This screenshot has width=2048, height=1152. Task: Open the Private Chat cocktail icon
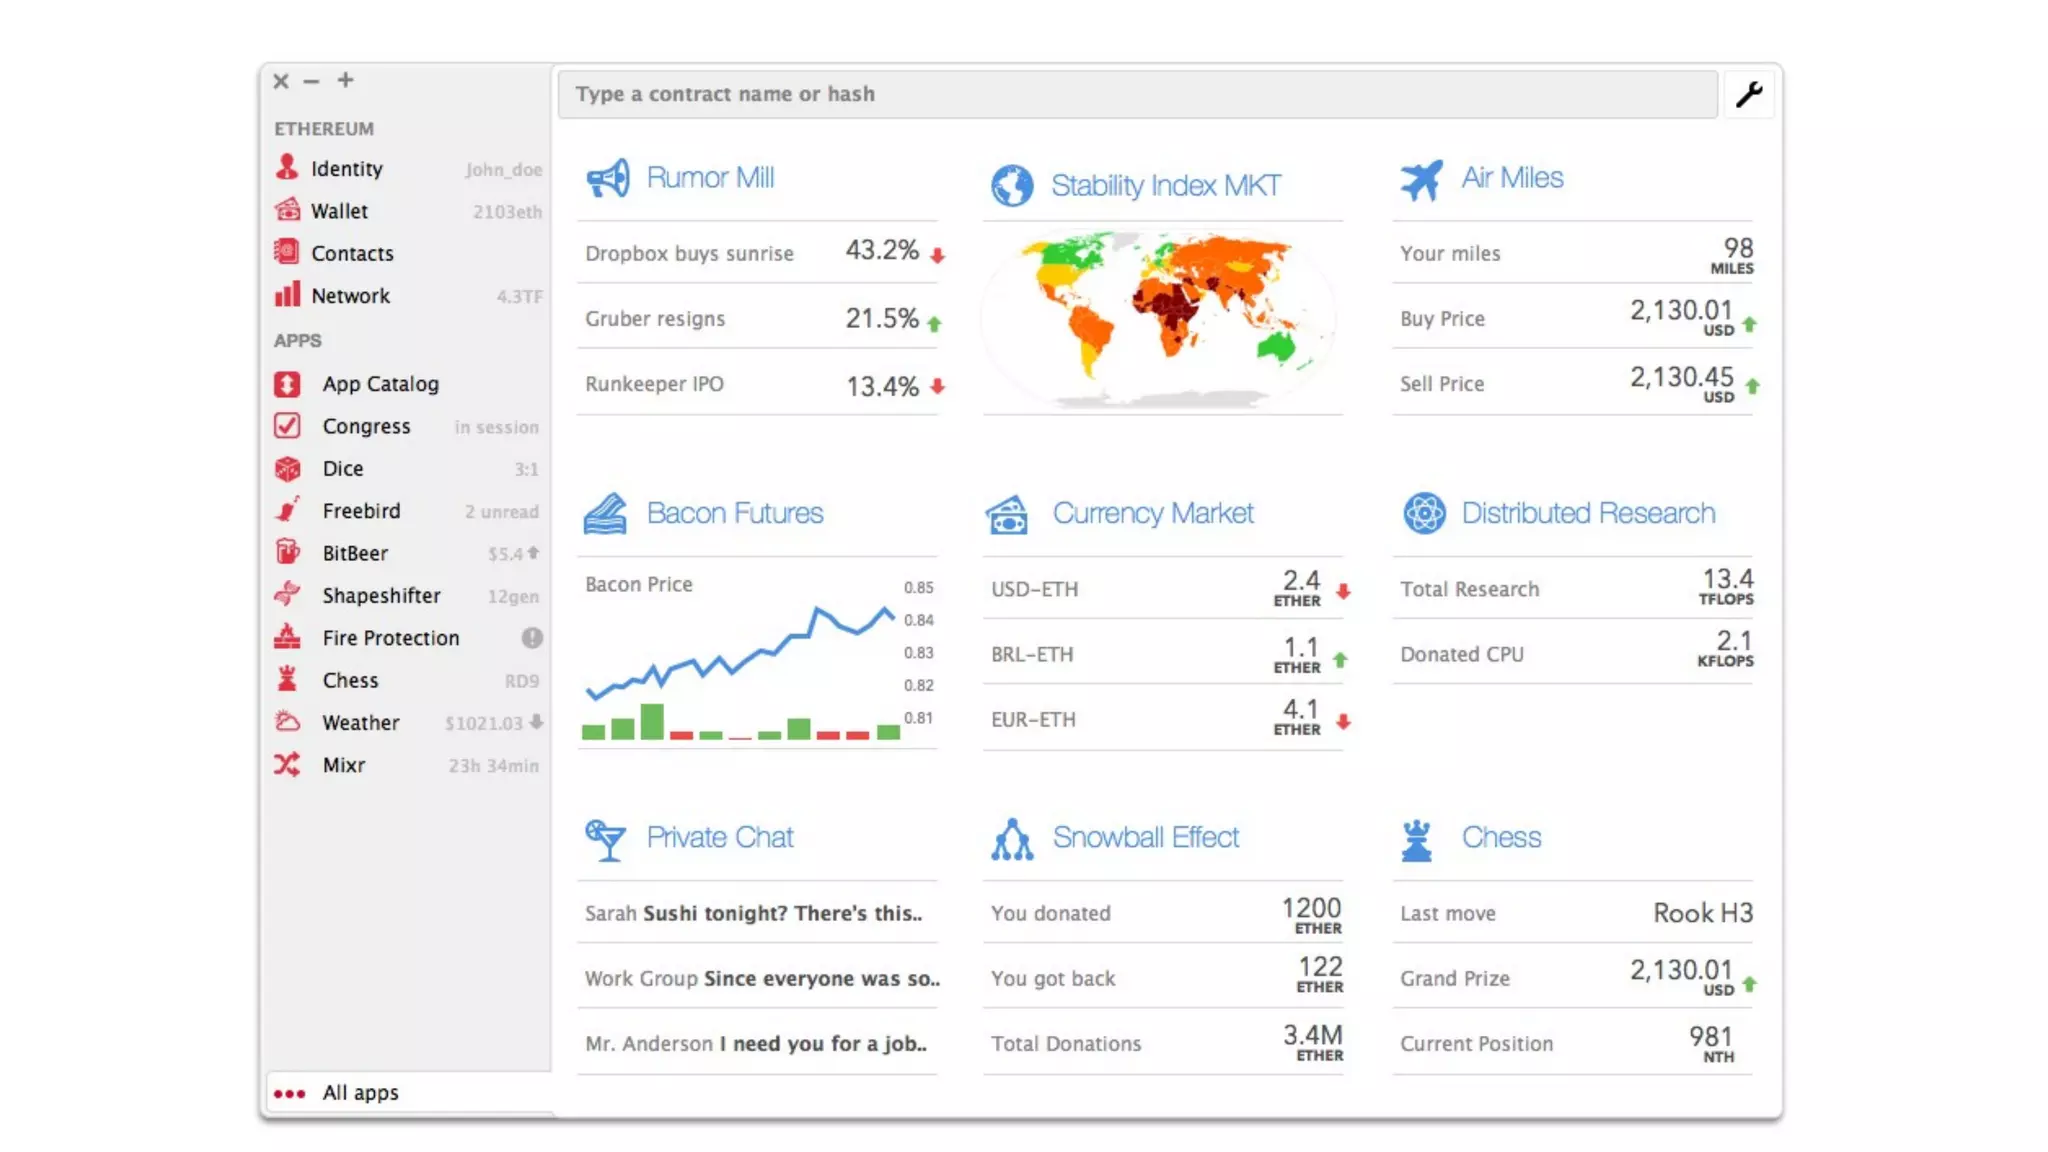(x=605, y=839)
